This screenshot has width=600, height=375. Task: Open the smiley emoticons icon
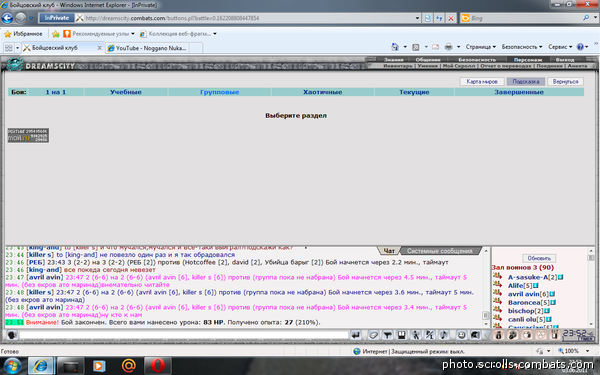click(461, 335)
